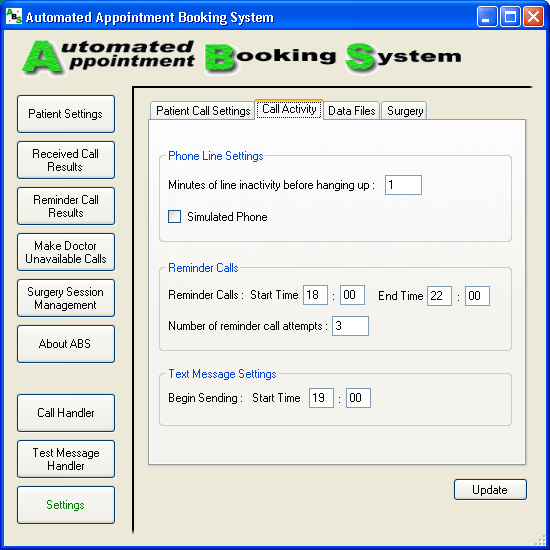
Task: Open the Call Handler
Action: (66, 413)
